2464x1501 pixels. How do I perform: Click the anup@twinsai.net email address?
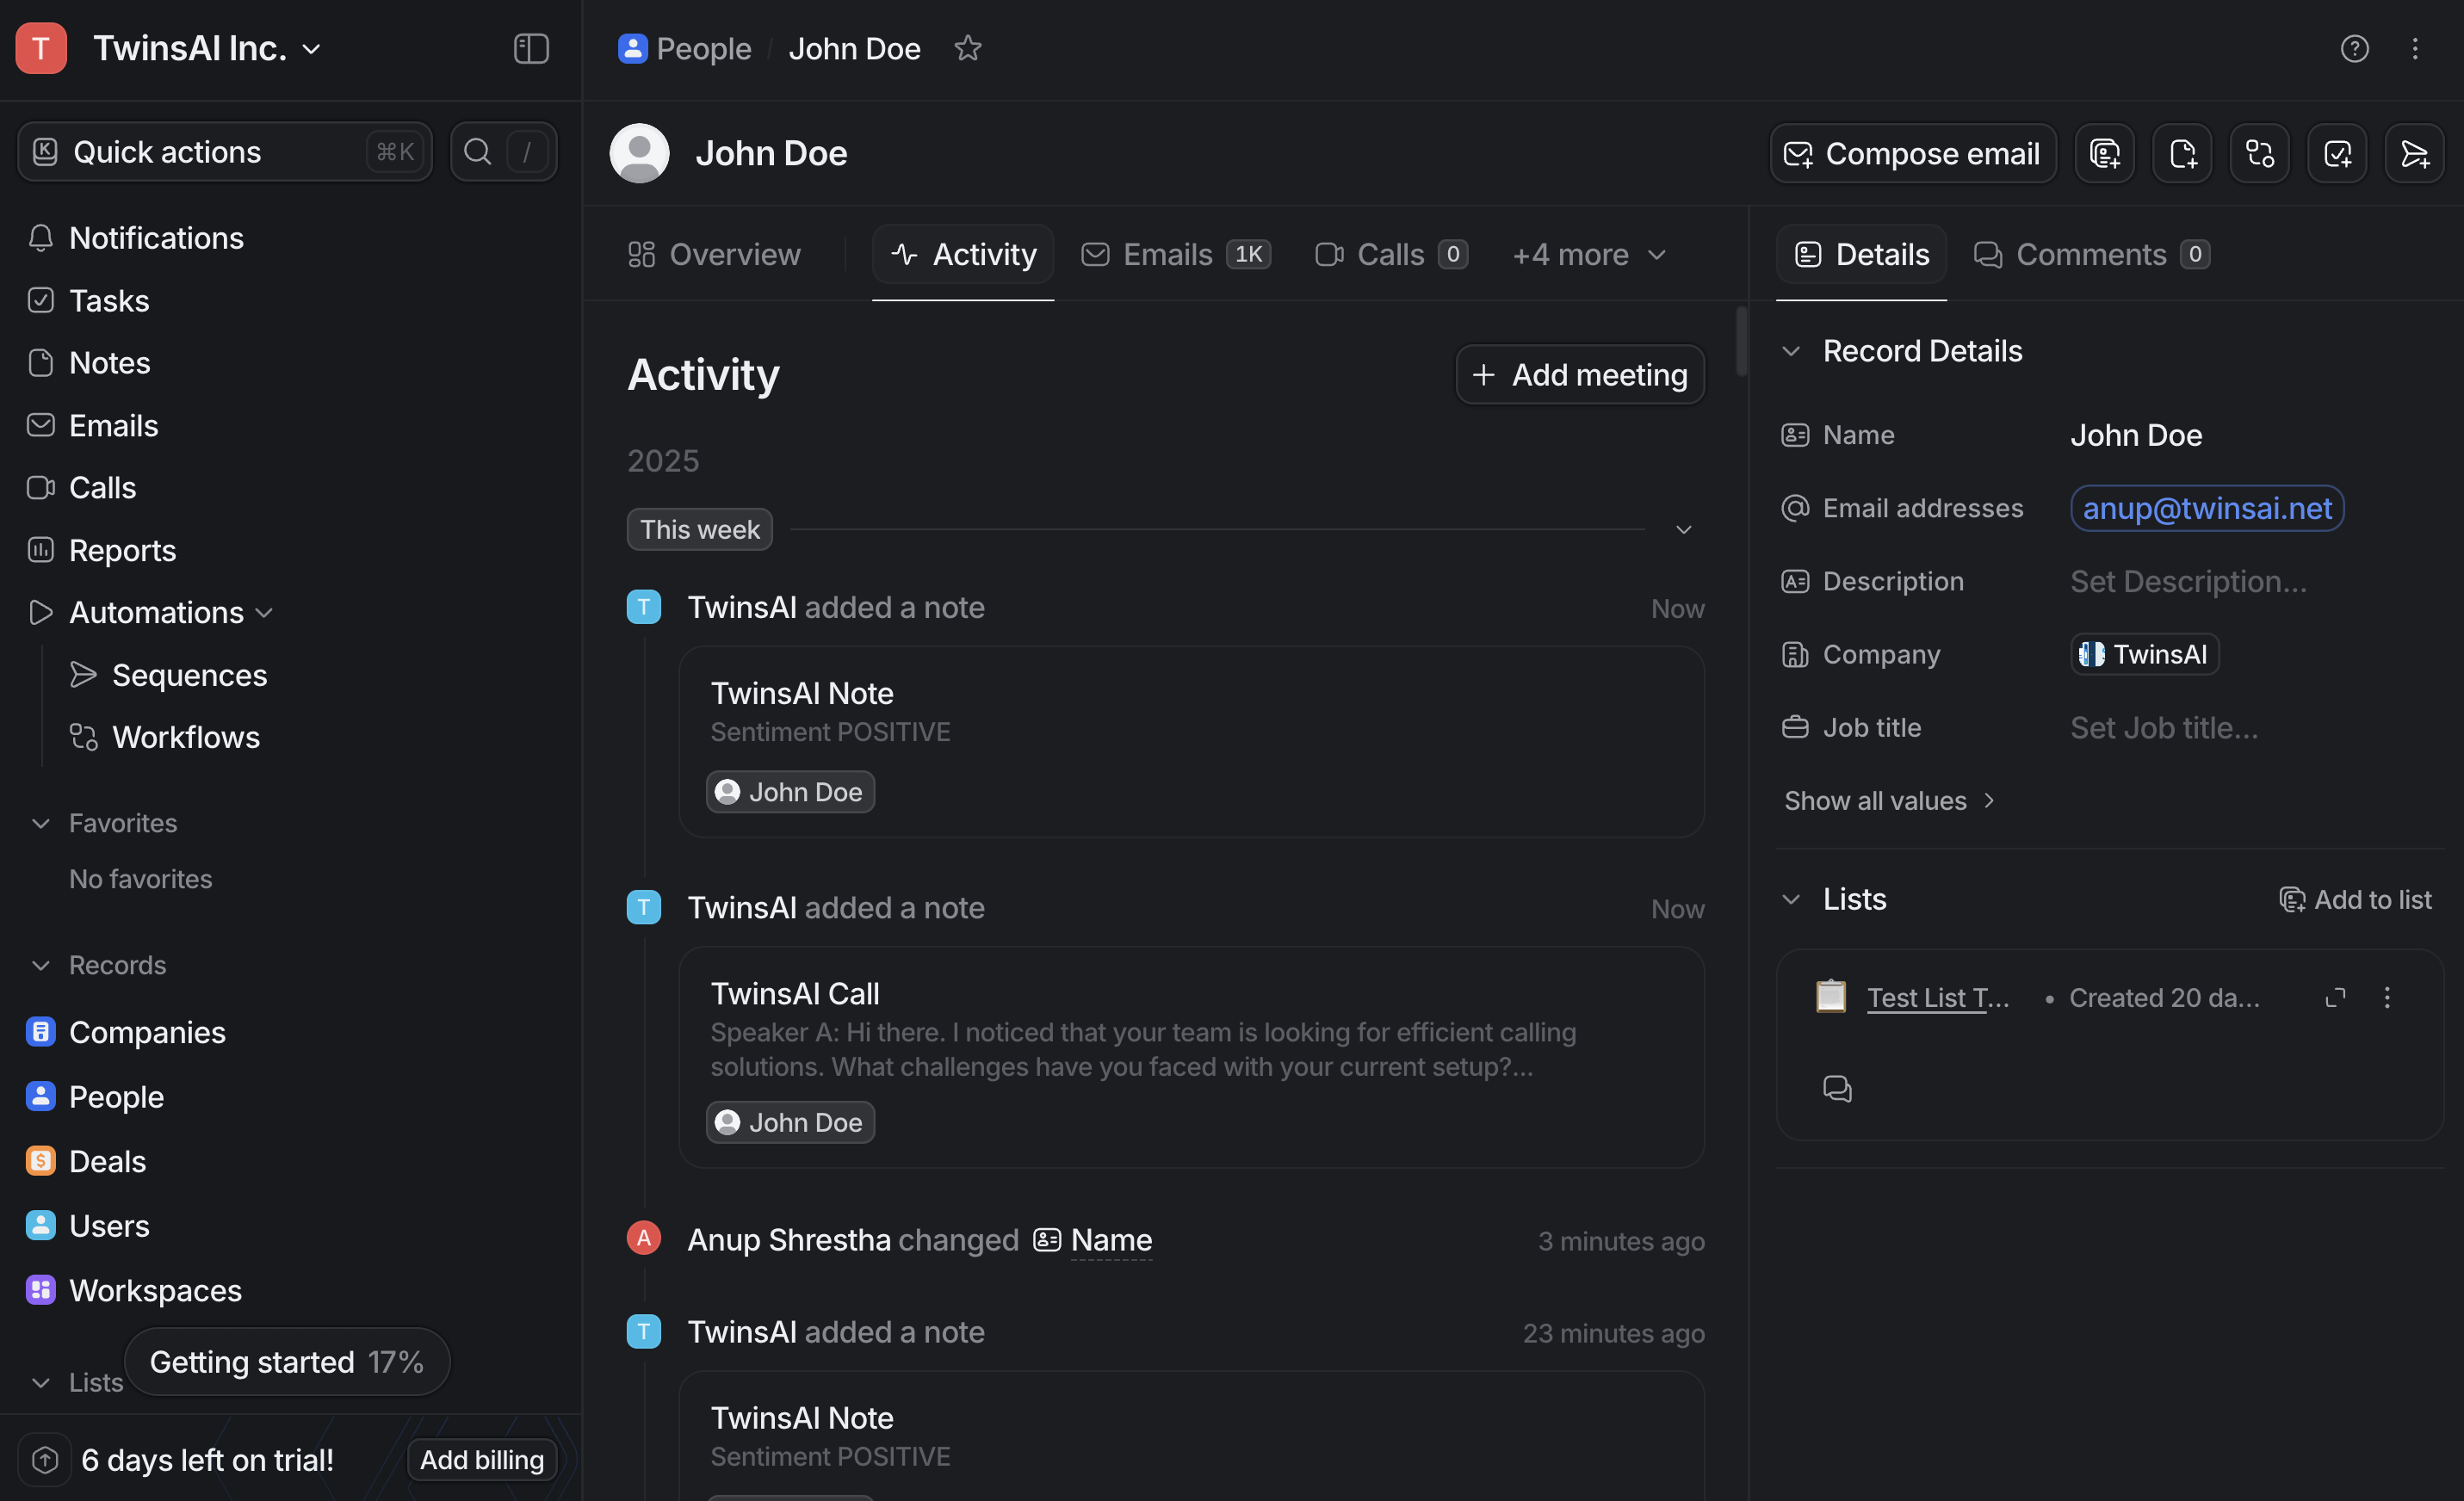[x=2206, y=508]
